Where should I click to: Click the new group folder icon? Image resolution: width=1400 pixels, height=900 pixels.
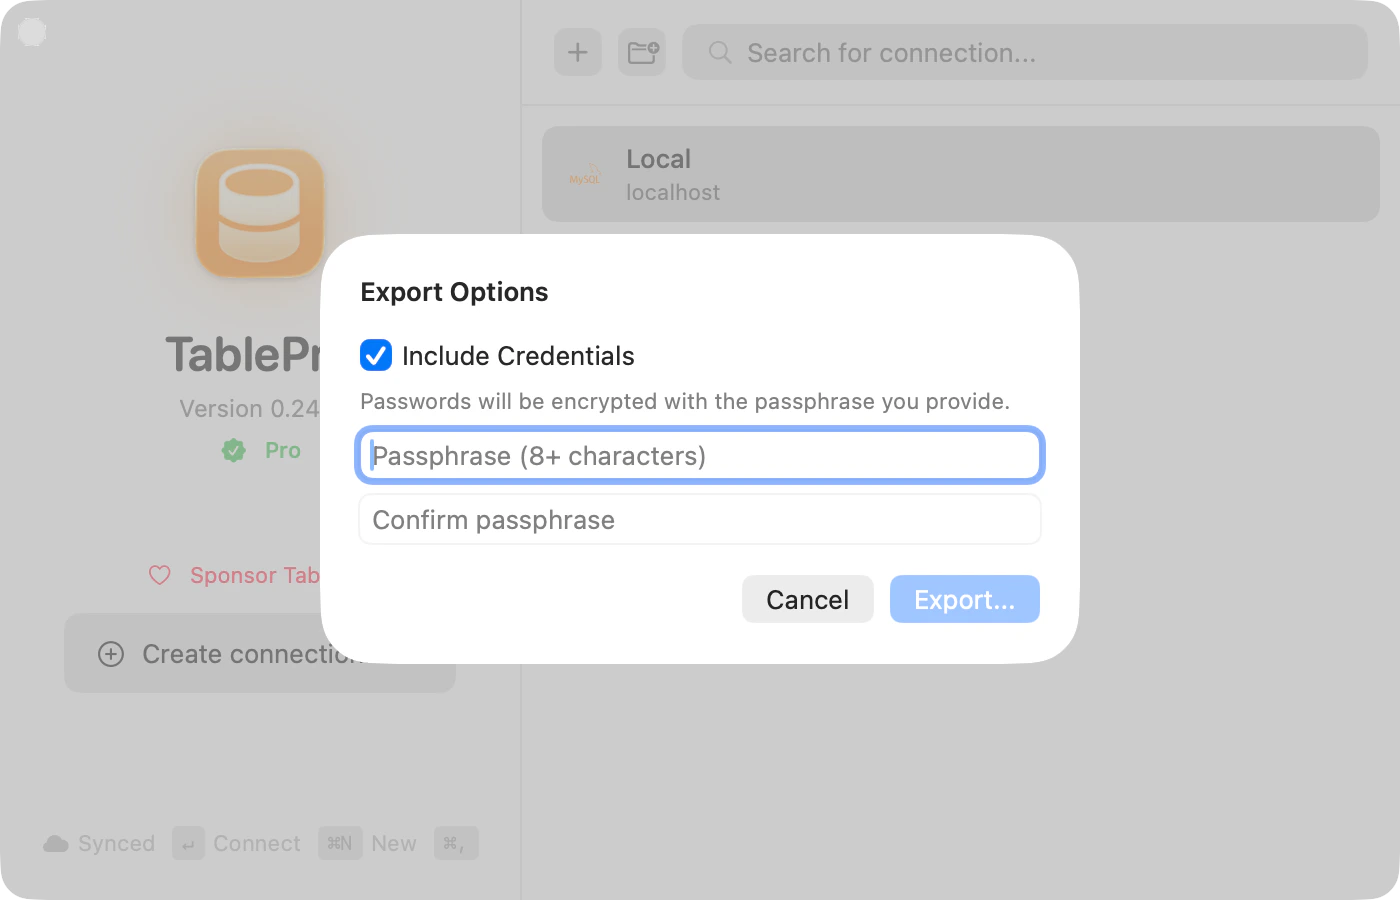coord(641,52)
